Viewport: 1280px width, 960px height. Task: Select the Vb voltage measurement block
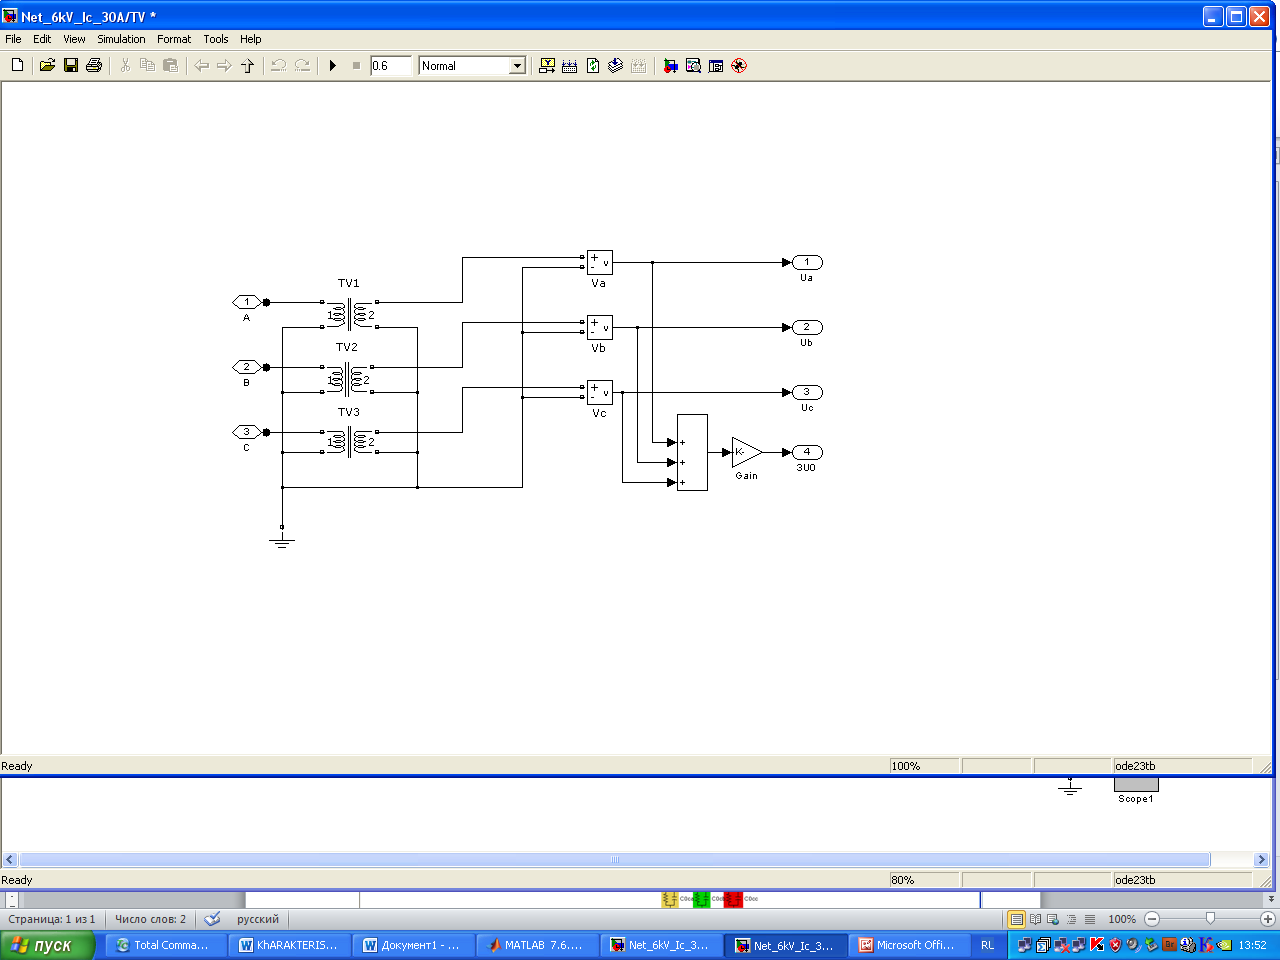click(599, 328)
